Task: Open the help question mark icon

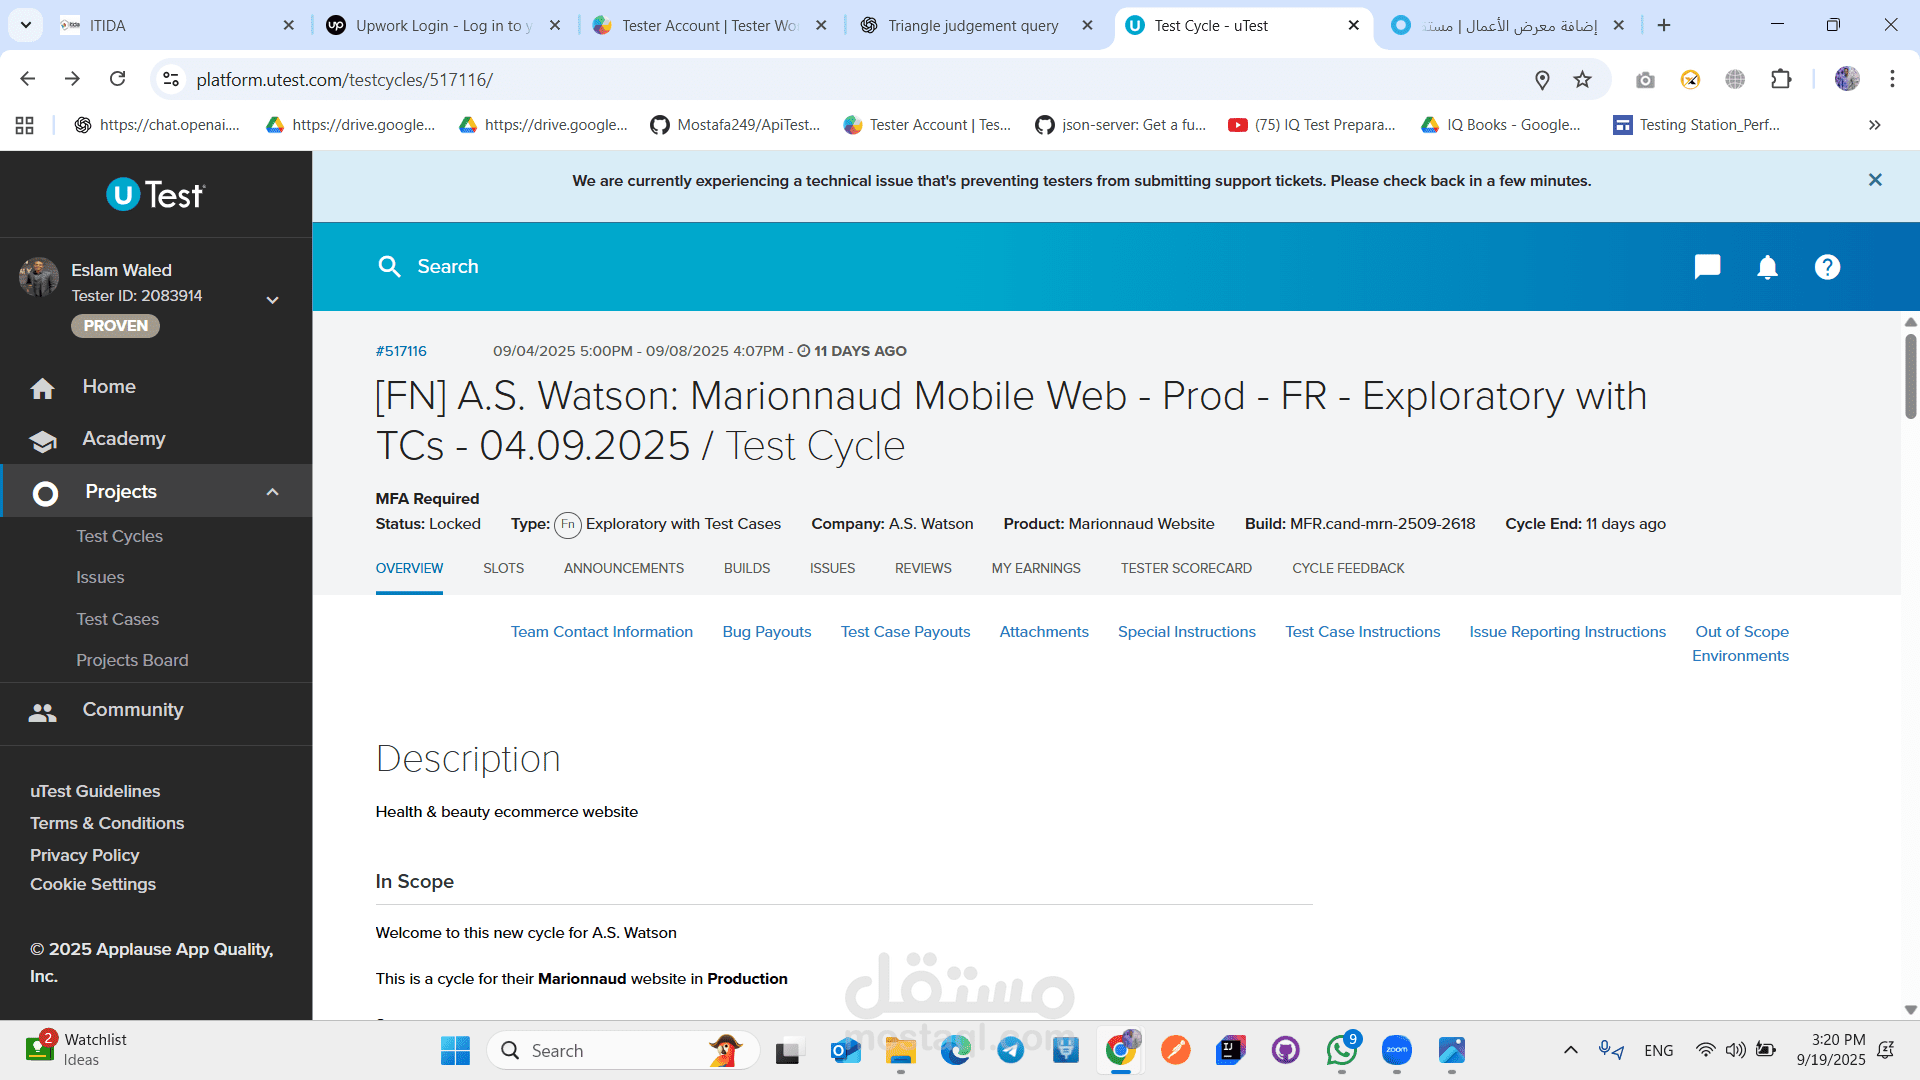Action: (x=1827, y=267)
